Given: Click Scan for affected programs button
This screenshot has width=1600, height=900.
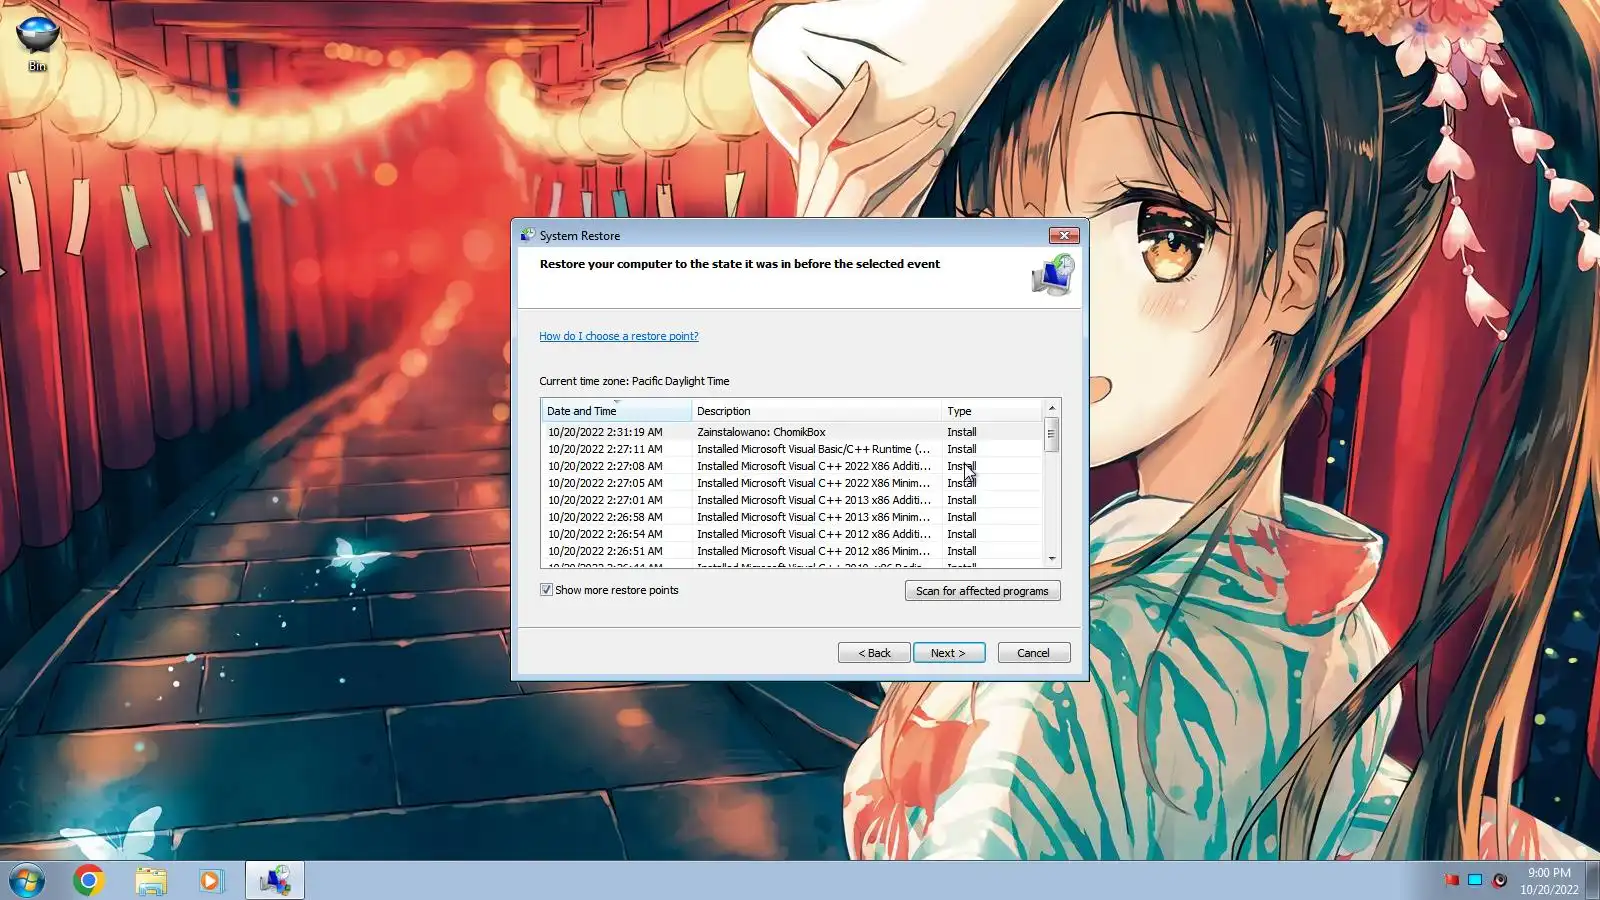Looking at the screenshot, I should (982, 591).
